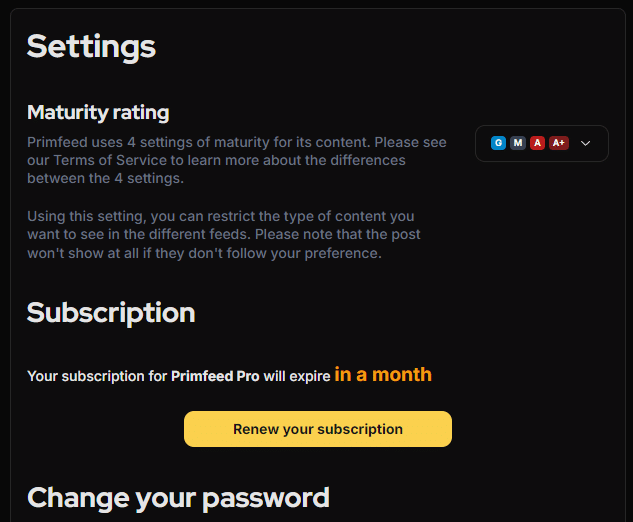Click the Settings page heading
Image resolution: width=633 pixels, height=522 pixels.
pos(91,46)
